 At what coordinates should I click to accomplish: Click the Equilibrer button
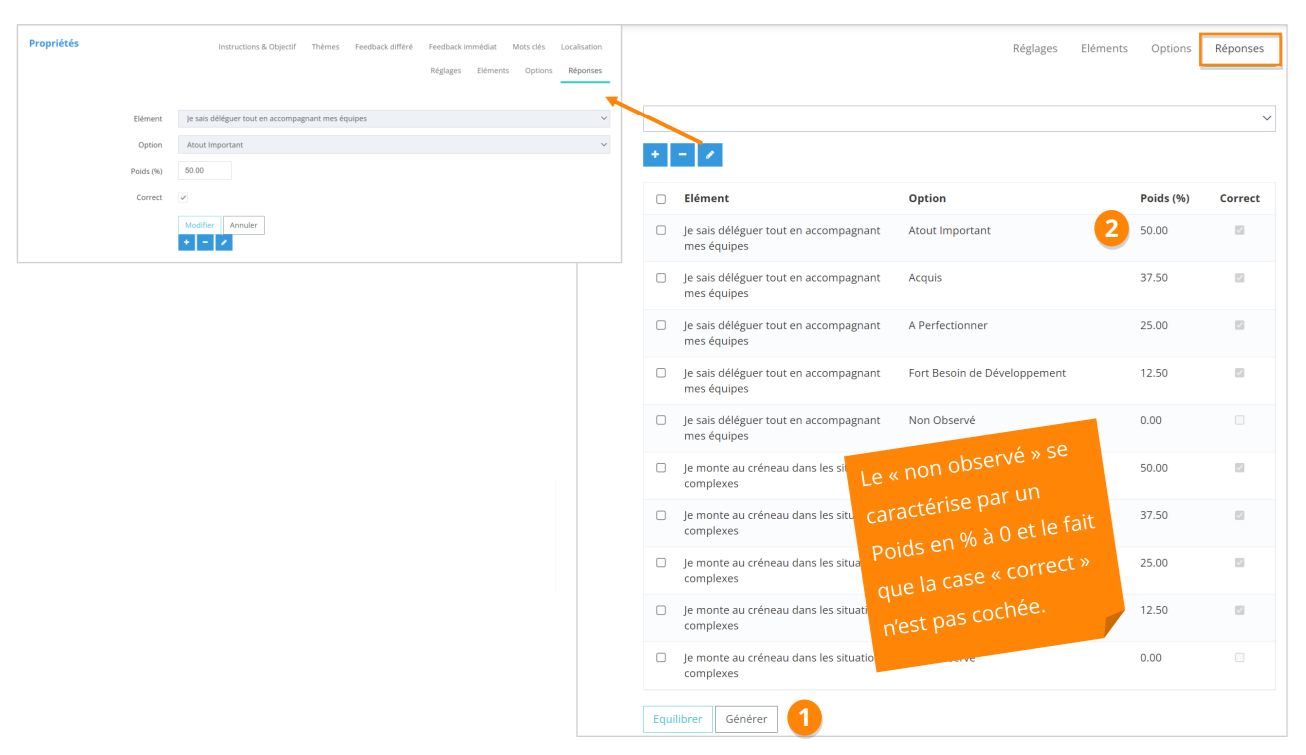tap(677, 719)
